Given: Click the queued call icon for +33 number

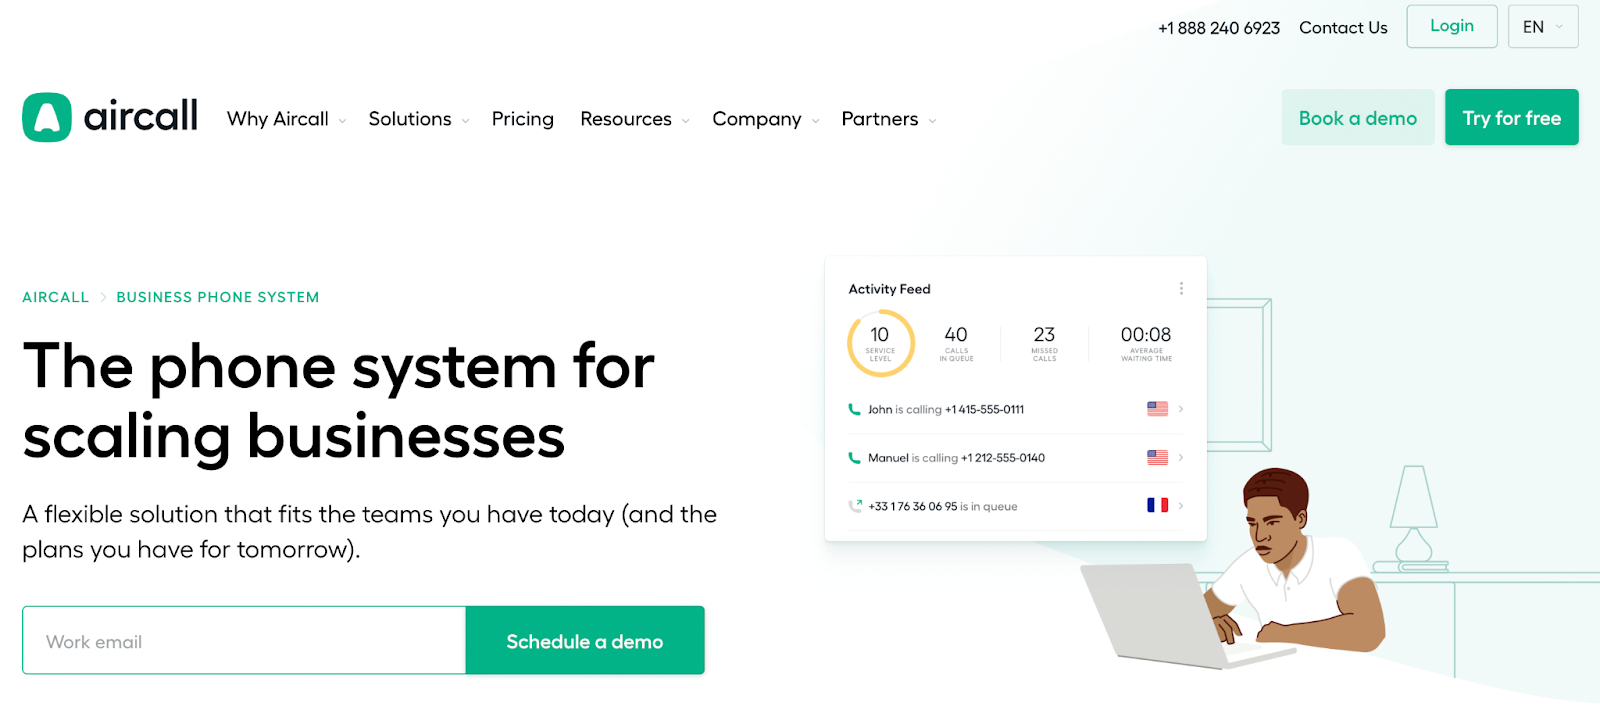Looking at the screenshot, I should pyautogui.click(x=855, y=506).
